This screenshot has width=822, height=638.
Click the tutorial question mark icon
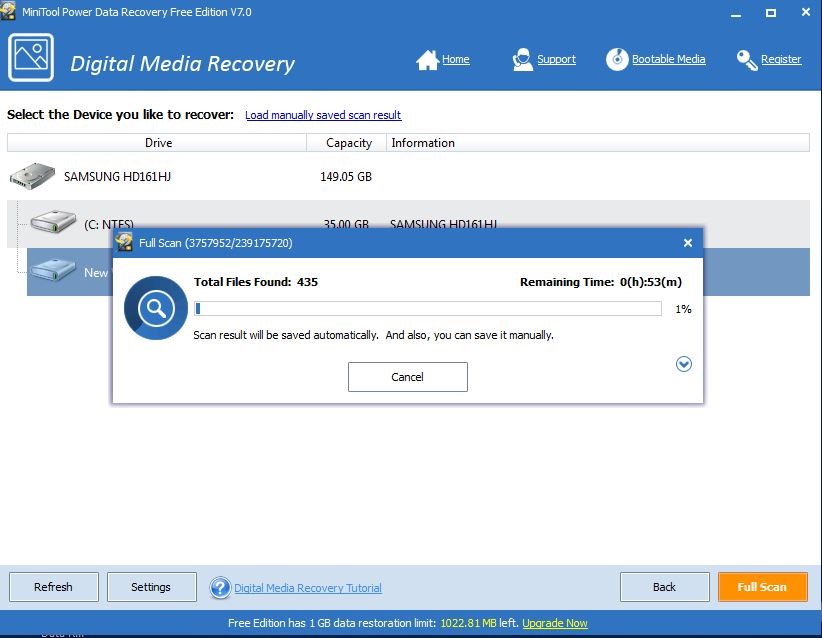click(x=220, y=588)
